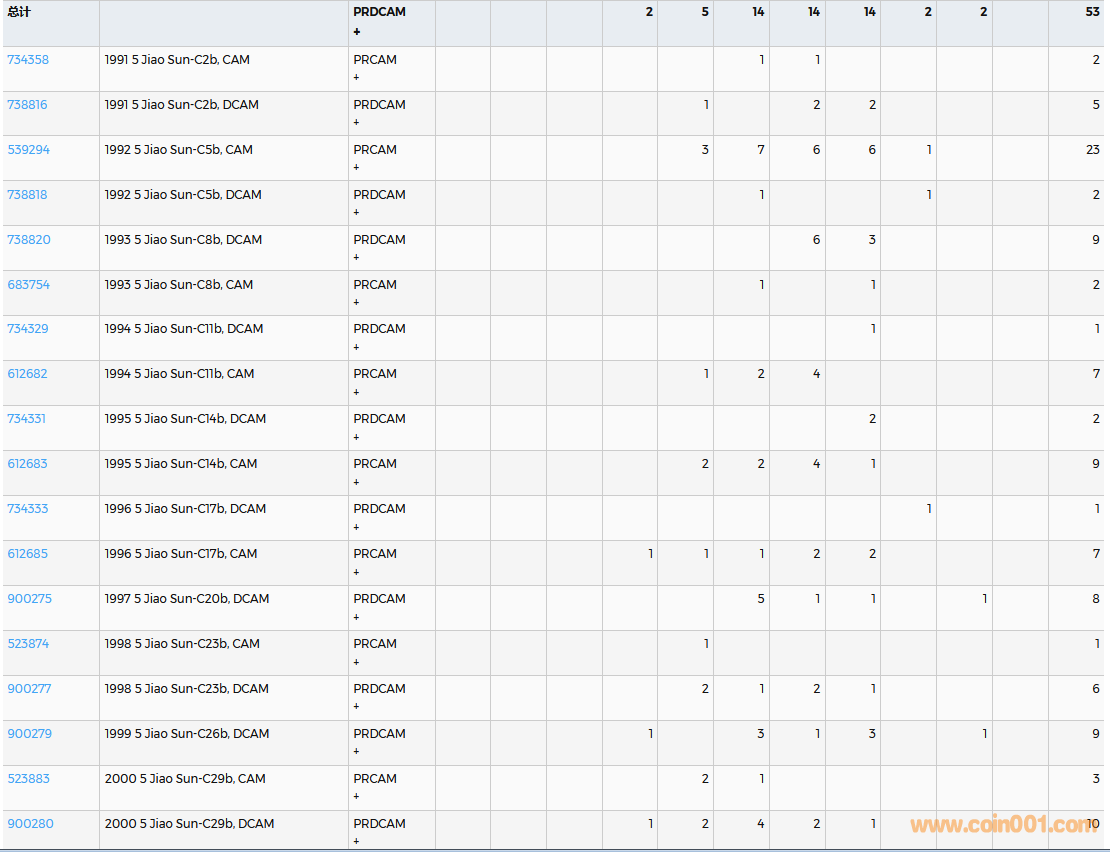The image size is (1110, 852).
Task: Click the 总计 header label
Action: [x=19, y=13]
